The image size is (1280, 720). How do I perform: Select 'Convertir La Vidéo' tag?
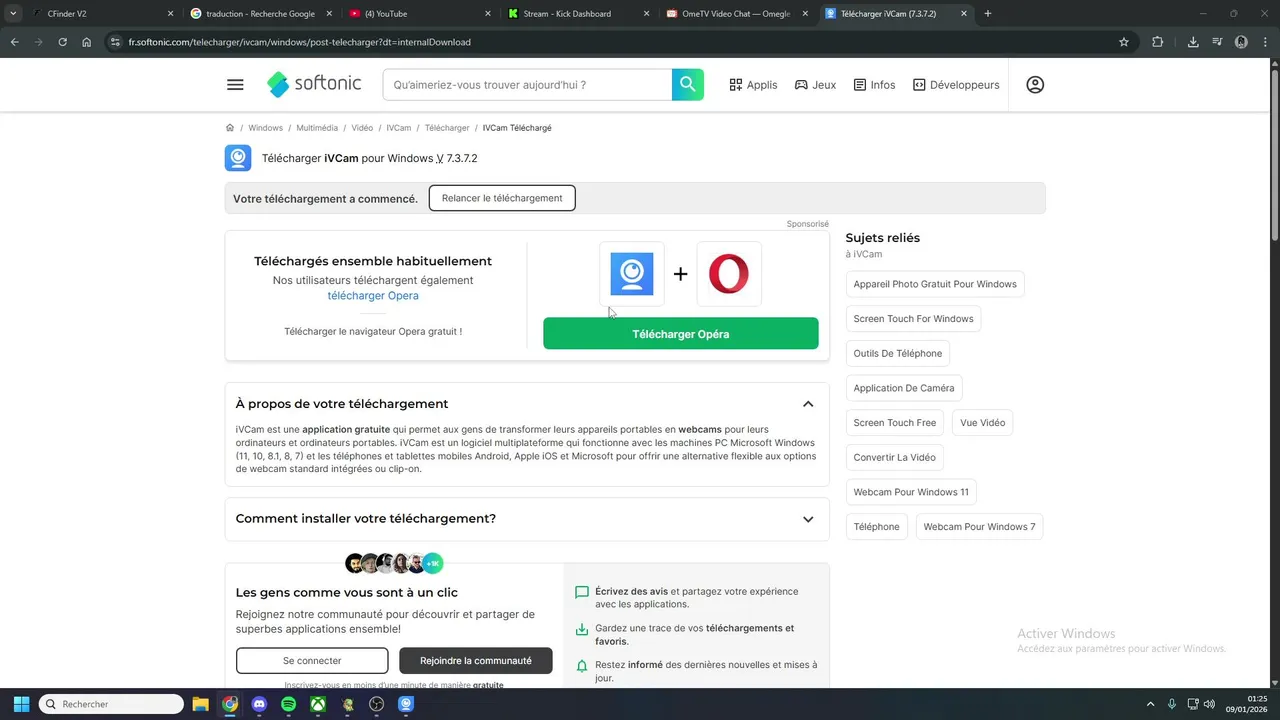(x=895, y=457)
